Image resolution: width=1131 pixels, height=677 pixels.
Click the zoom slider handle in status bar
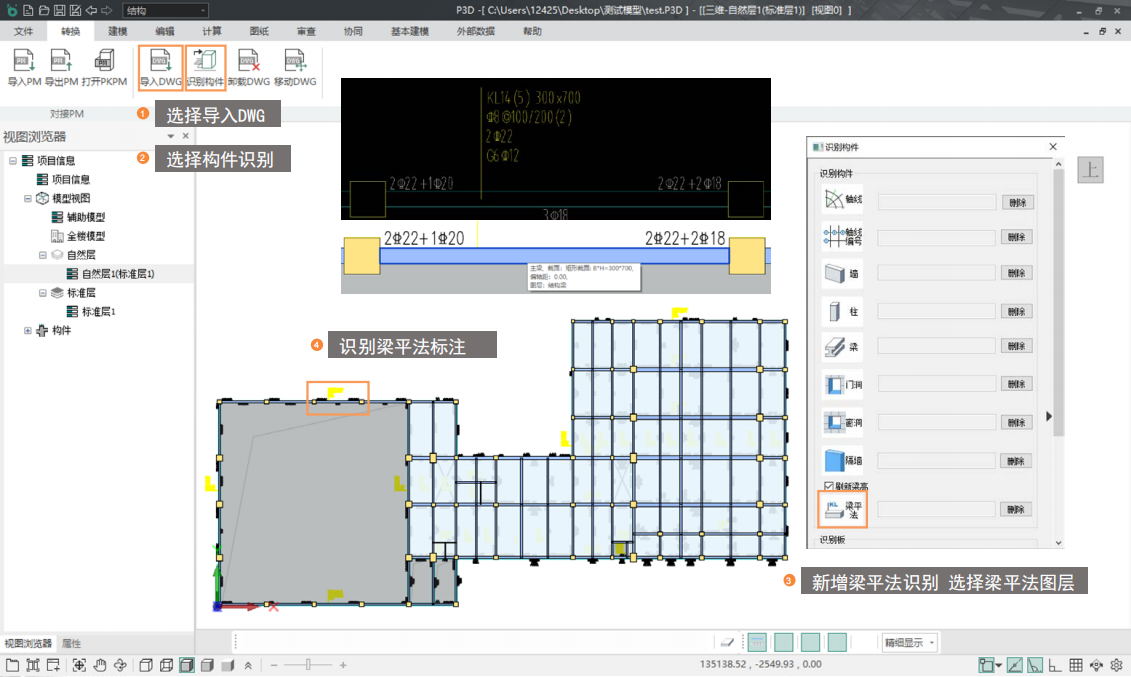[308, 665]
